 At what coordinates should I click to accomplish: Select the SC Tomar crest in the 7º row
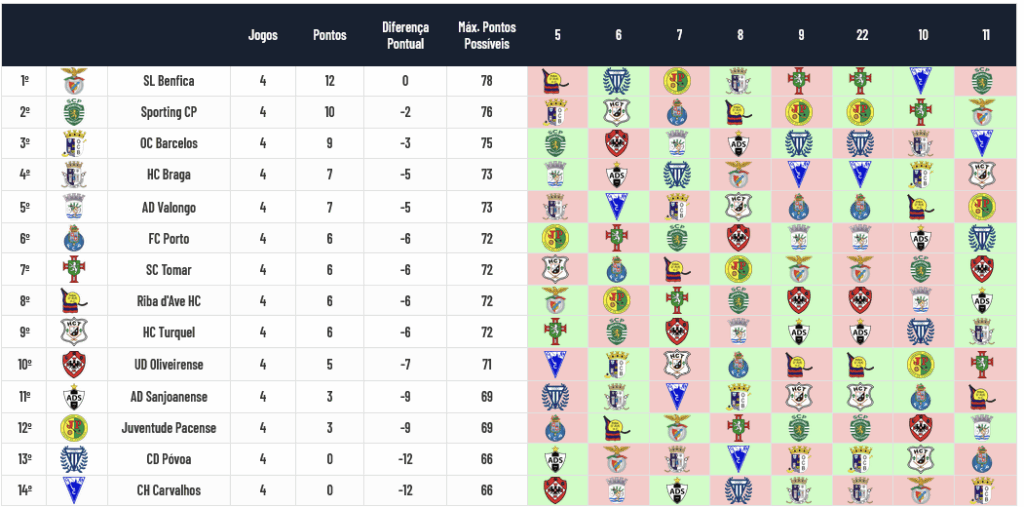coord(74,270)
